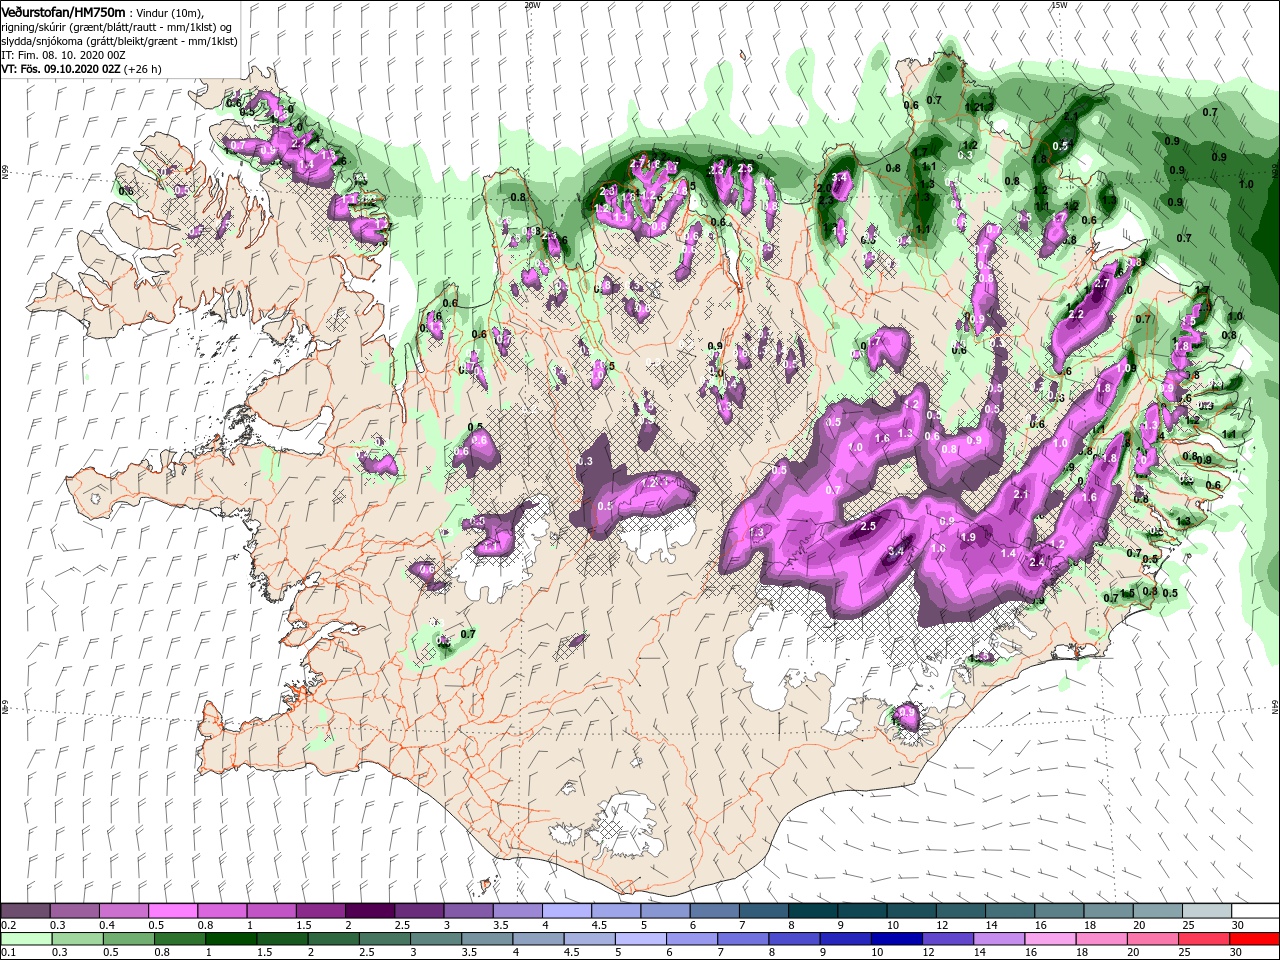Select the text 'rigning/skúrir (grænt/blátt/rautt - mm/1klst) og'

117,26
